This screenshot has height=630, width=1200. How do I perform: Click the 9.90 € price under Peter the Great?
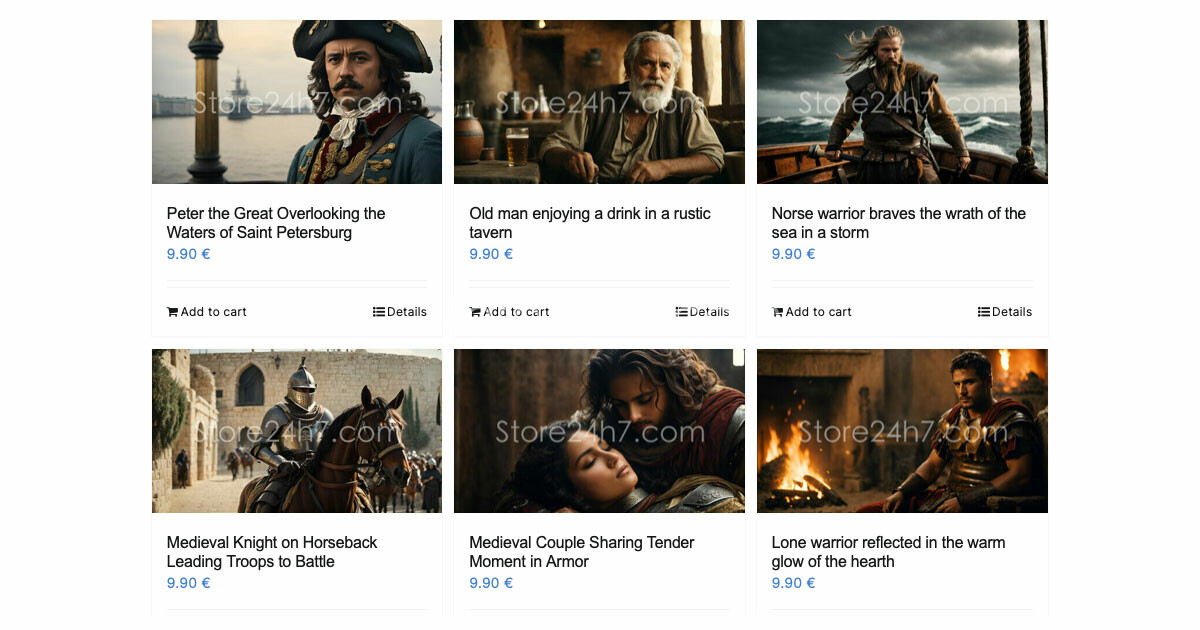[x=188, y=254]
